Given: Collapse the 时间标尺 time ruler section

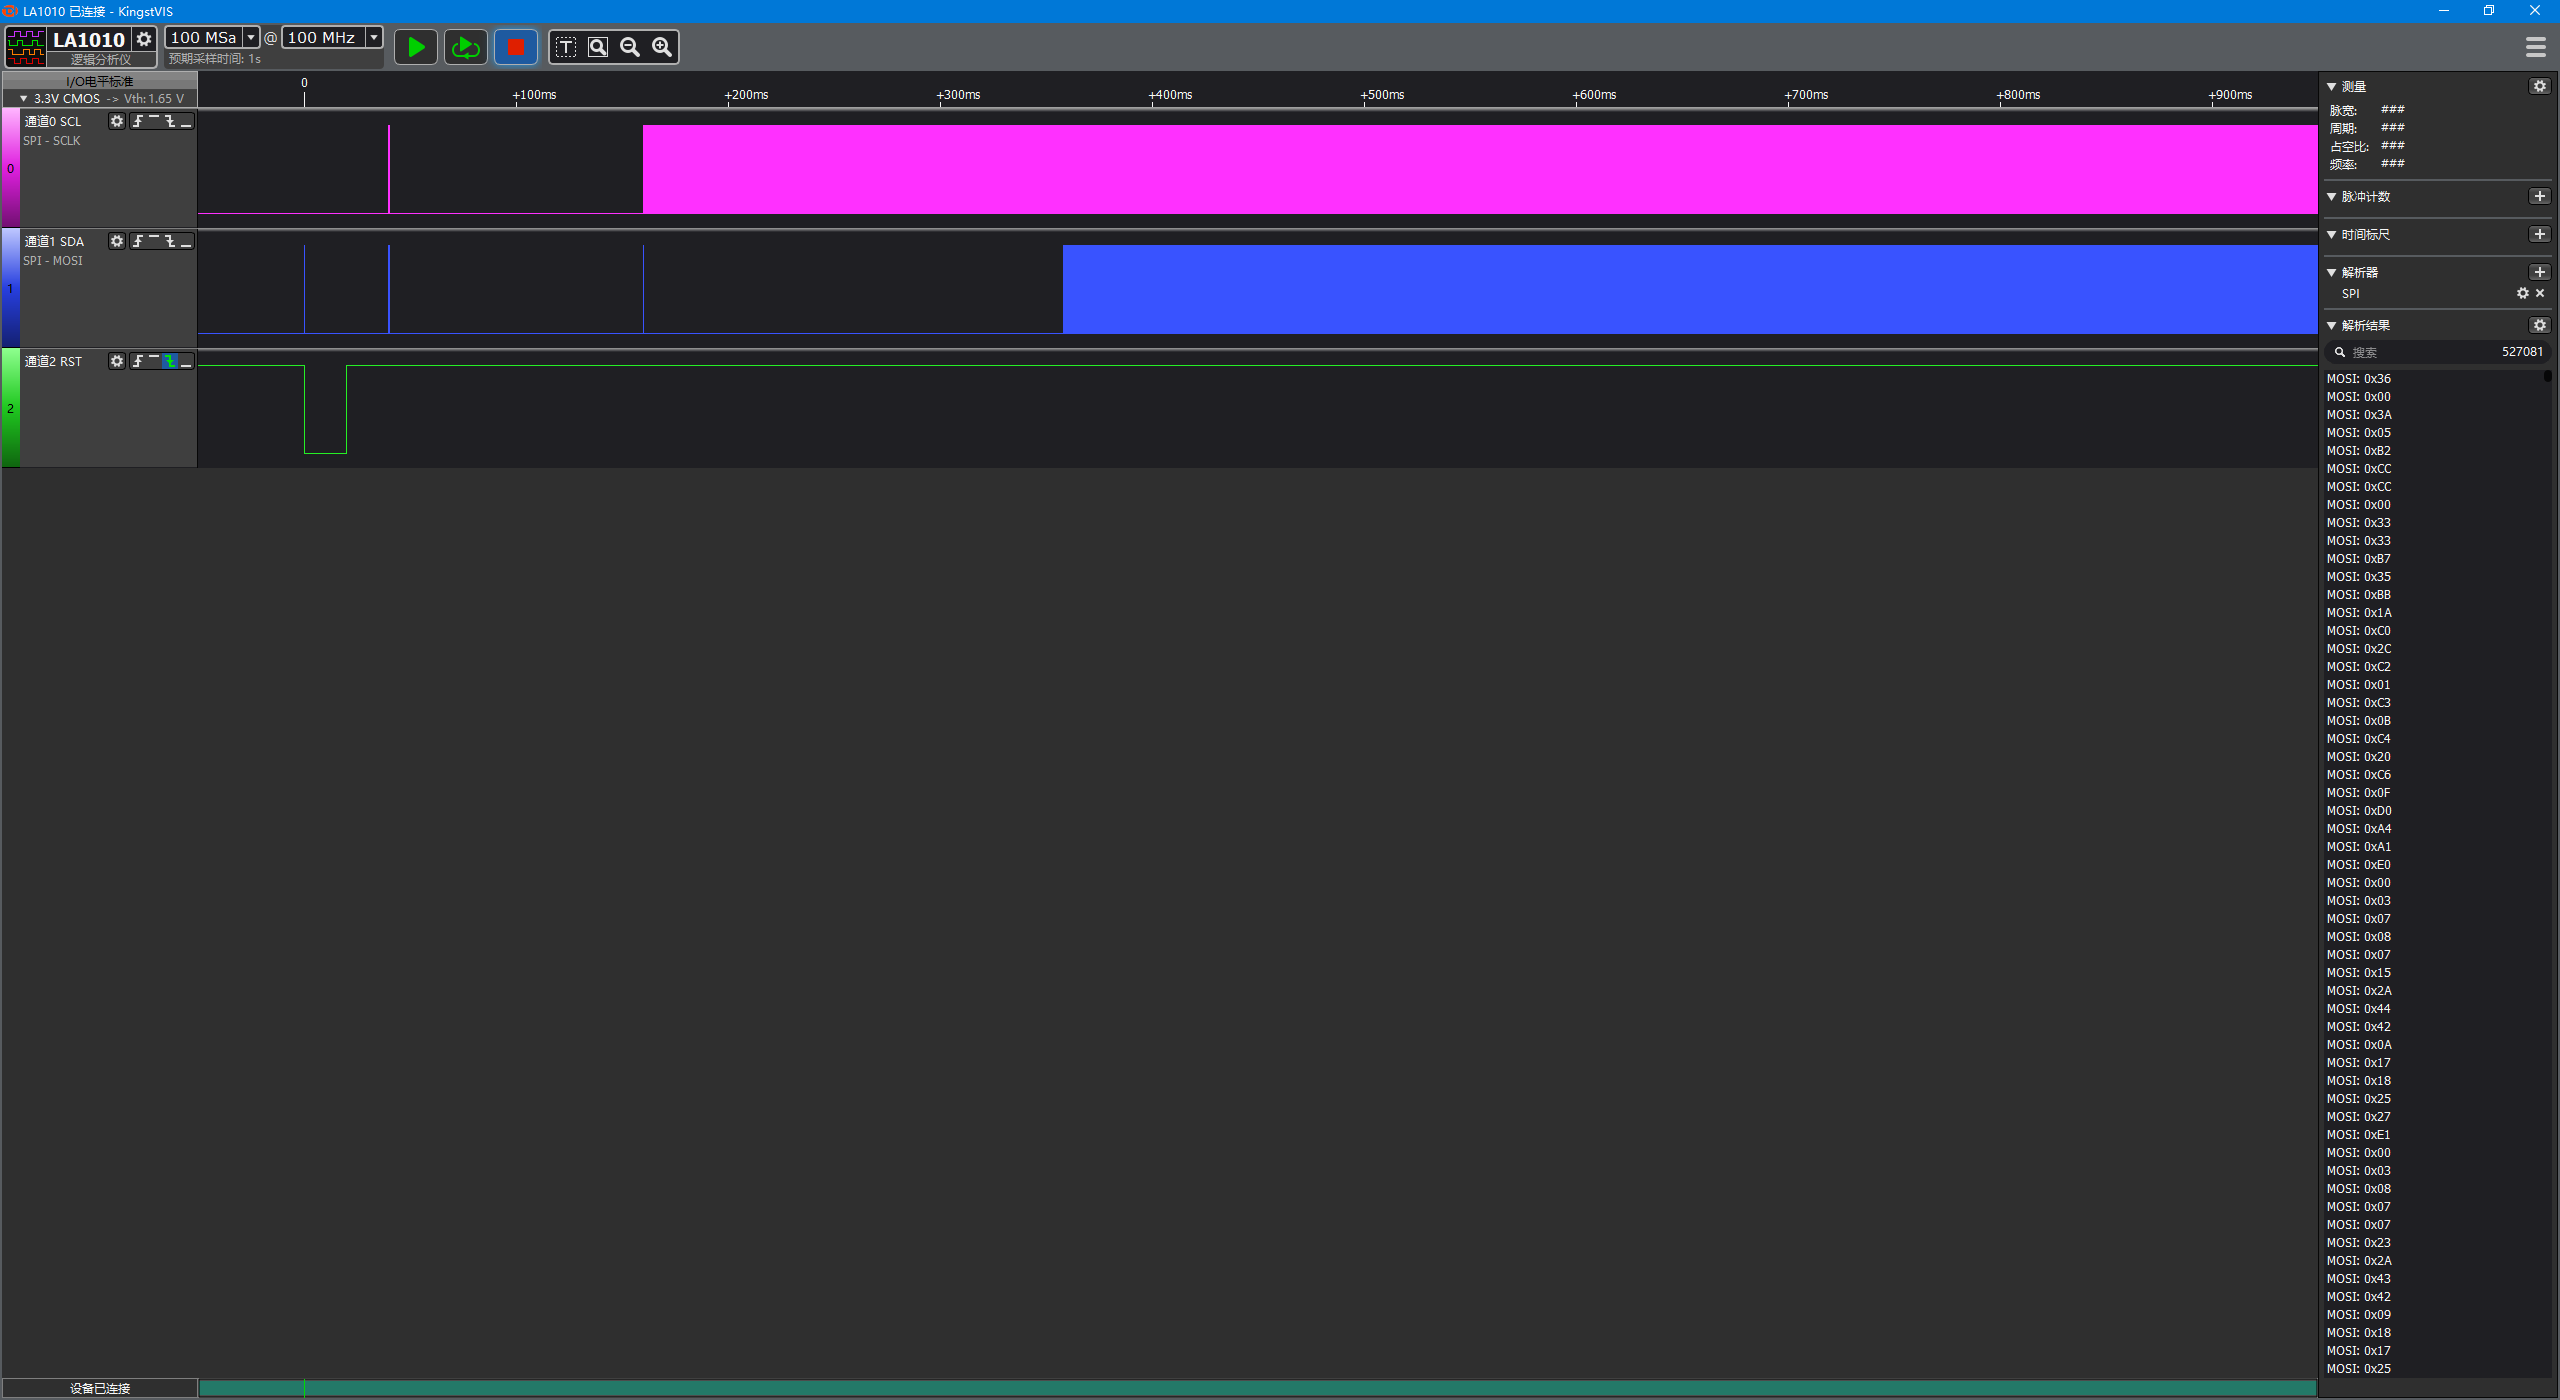Looking at the screenshot, I should [x=2332, y=235].
